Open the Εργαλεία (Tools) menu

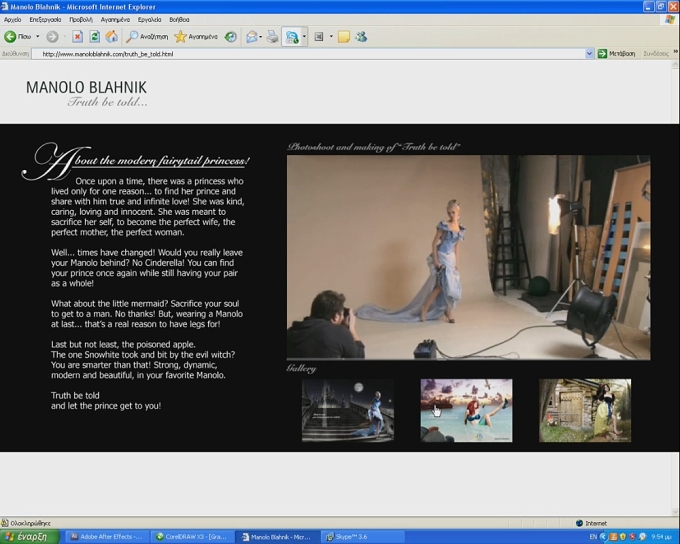click(x=150, y=20)
